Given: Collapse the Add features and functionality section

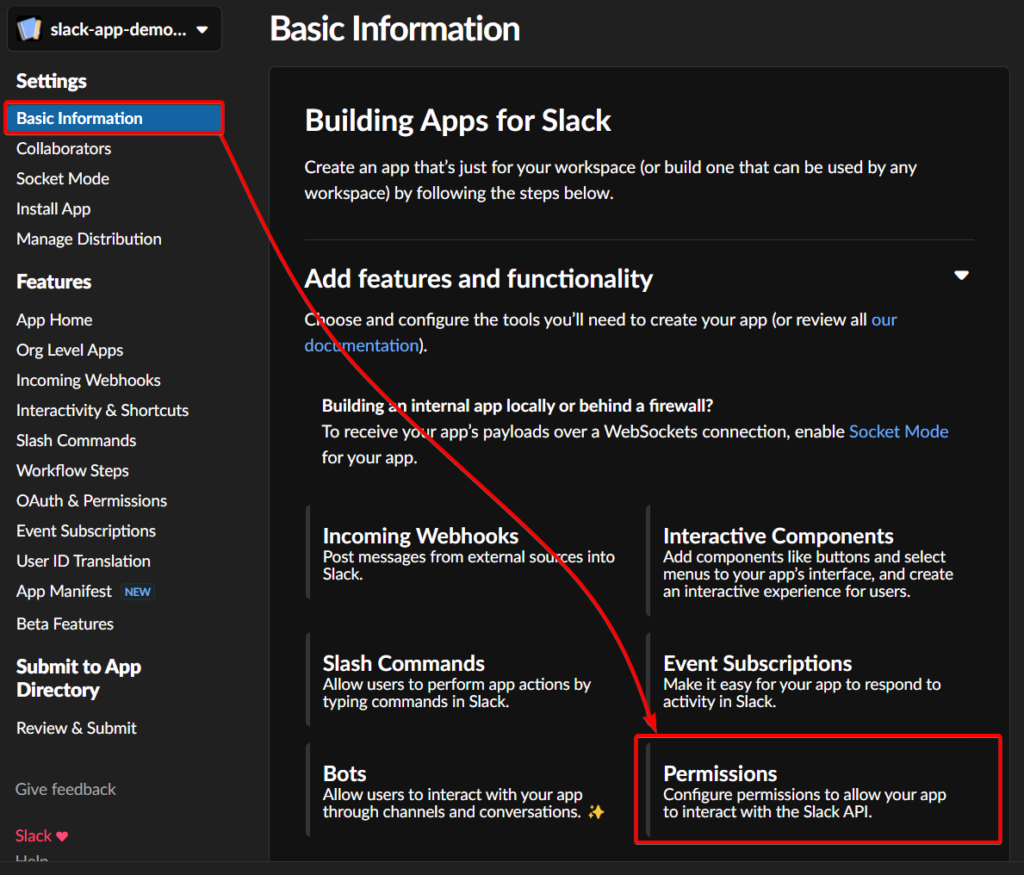Looking at the screenshot, I should [961, 274].
